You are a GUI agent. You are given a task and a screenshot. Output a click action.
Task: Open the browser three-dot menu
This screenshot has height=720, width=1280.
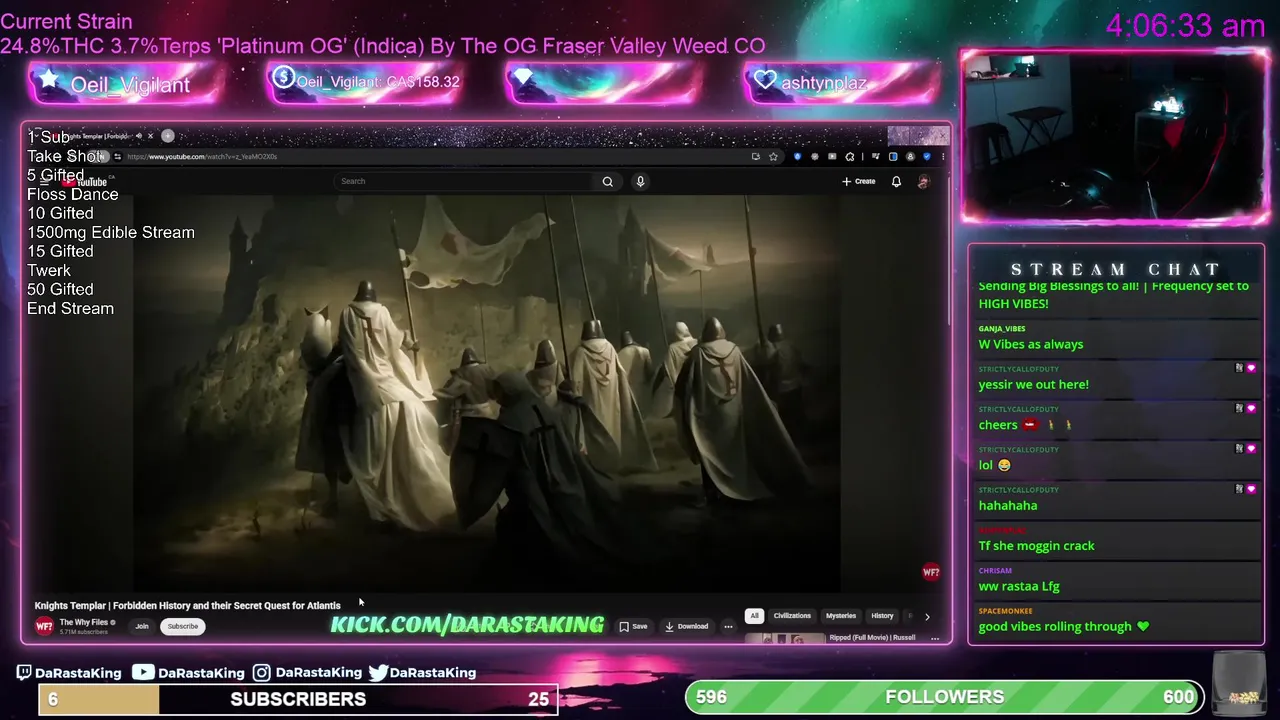click(x=942, y=156)
